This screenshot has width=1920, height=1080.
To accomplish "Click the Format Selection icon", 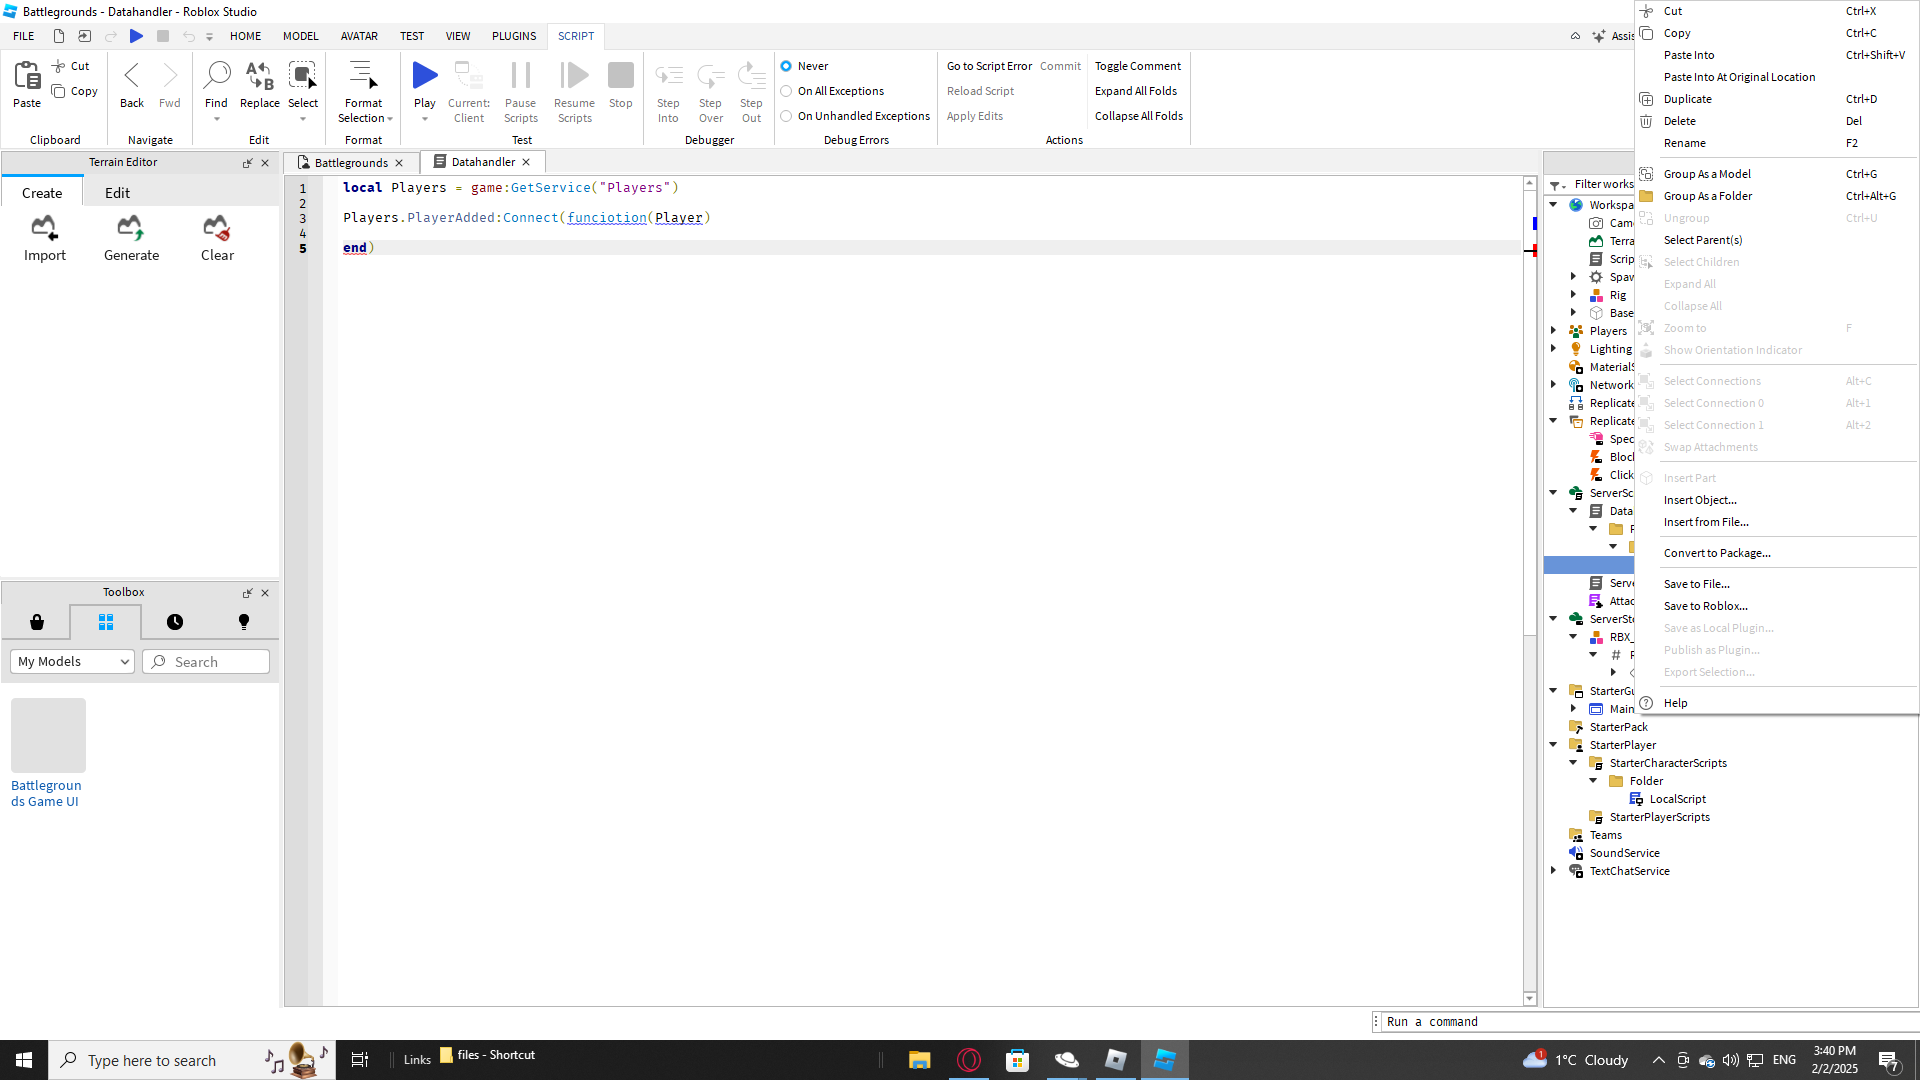I will click(363, 76).
